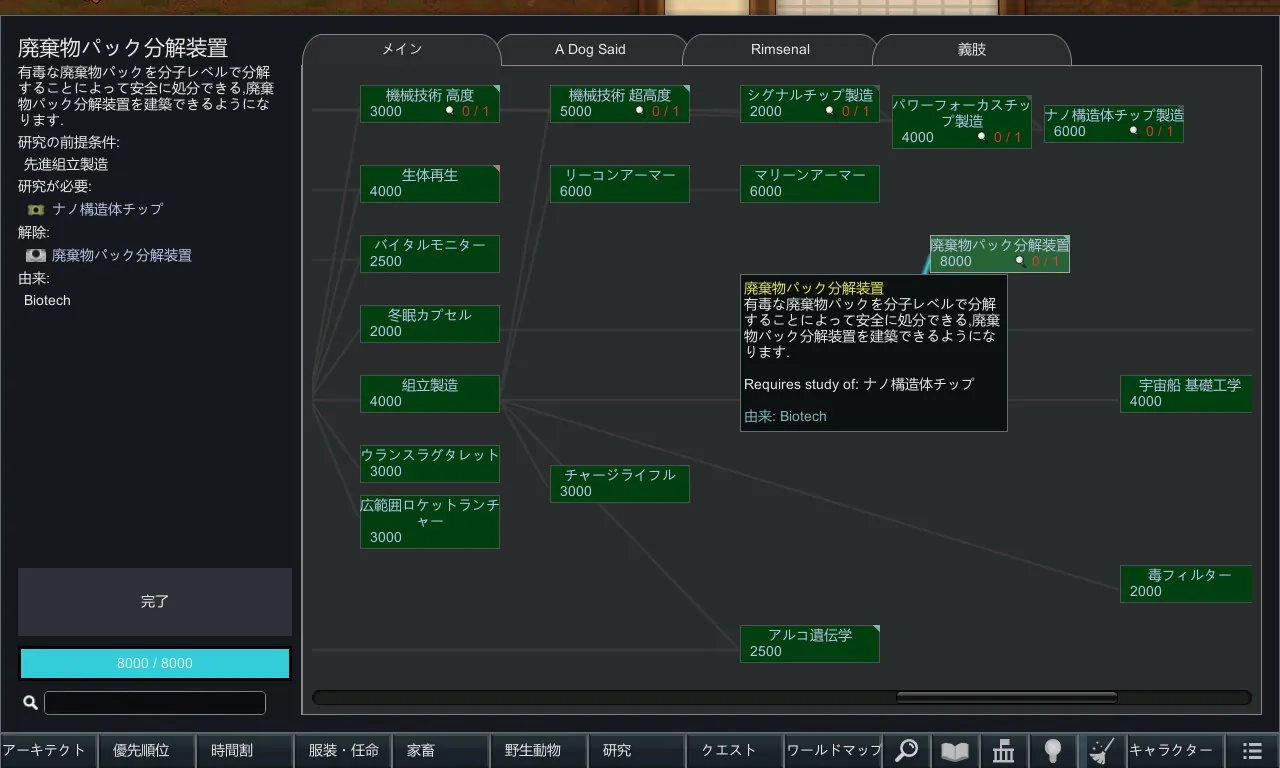
Task: Click the broom icon in bottom bar
Action: (x=1101, y=750)
